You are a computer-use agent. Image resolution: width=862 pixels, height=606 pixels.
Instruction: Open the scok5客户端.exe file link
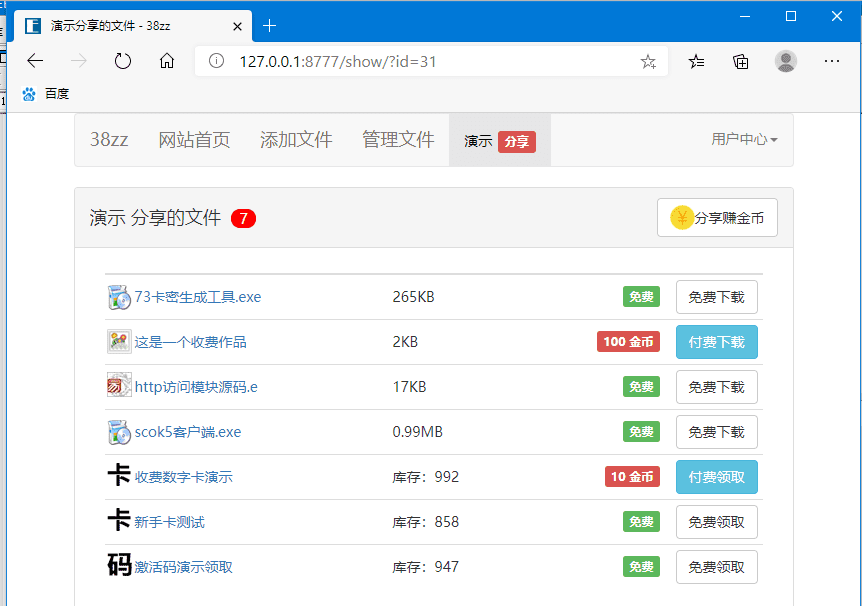pyautogui.click(x=188, y=432)
